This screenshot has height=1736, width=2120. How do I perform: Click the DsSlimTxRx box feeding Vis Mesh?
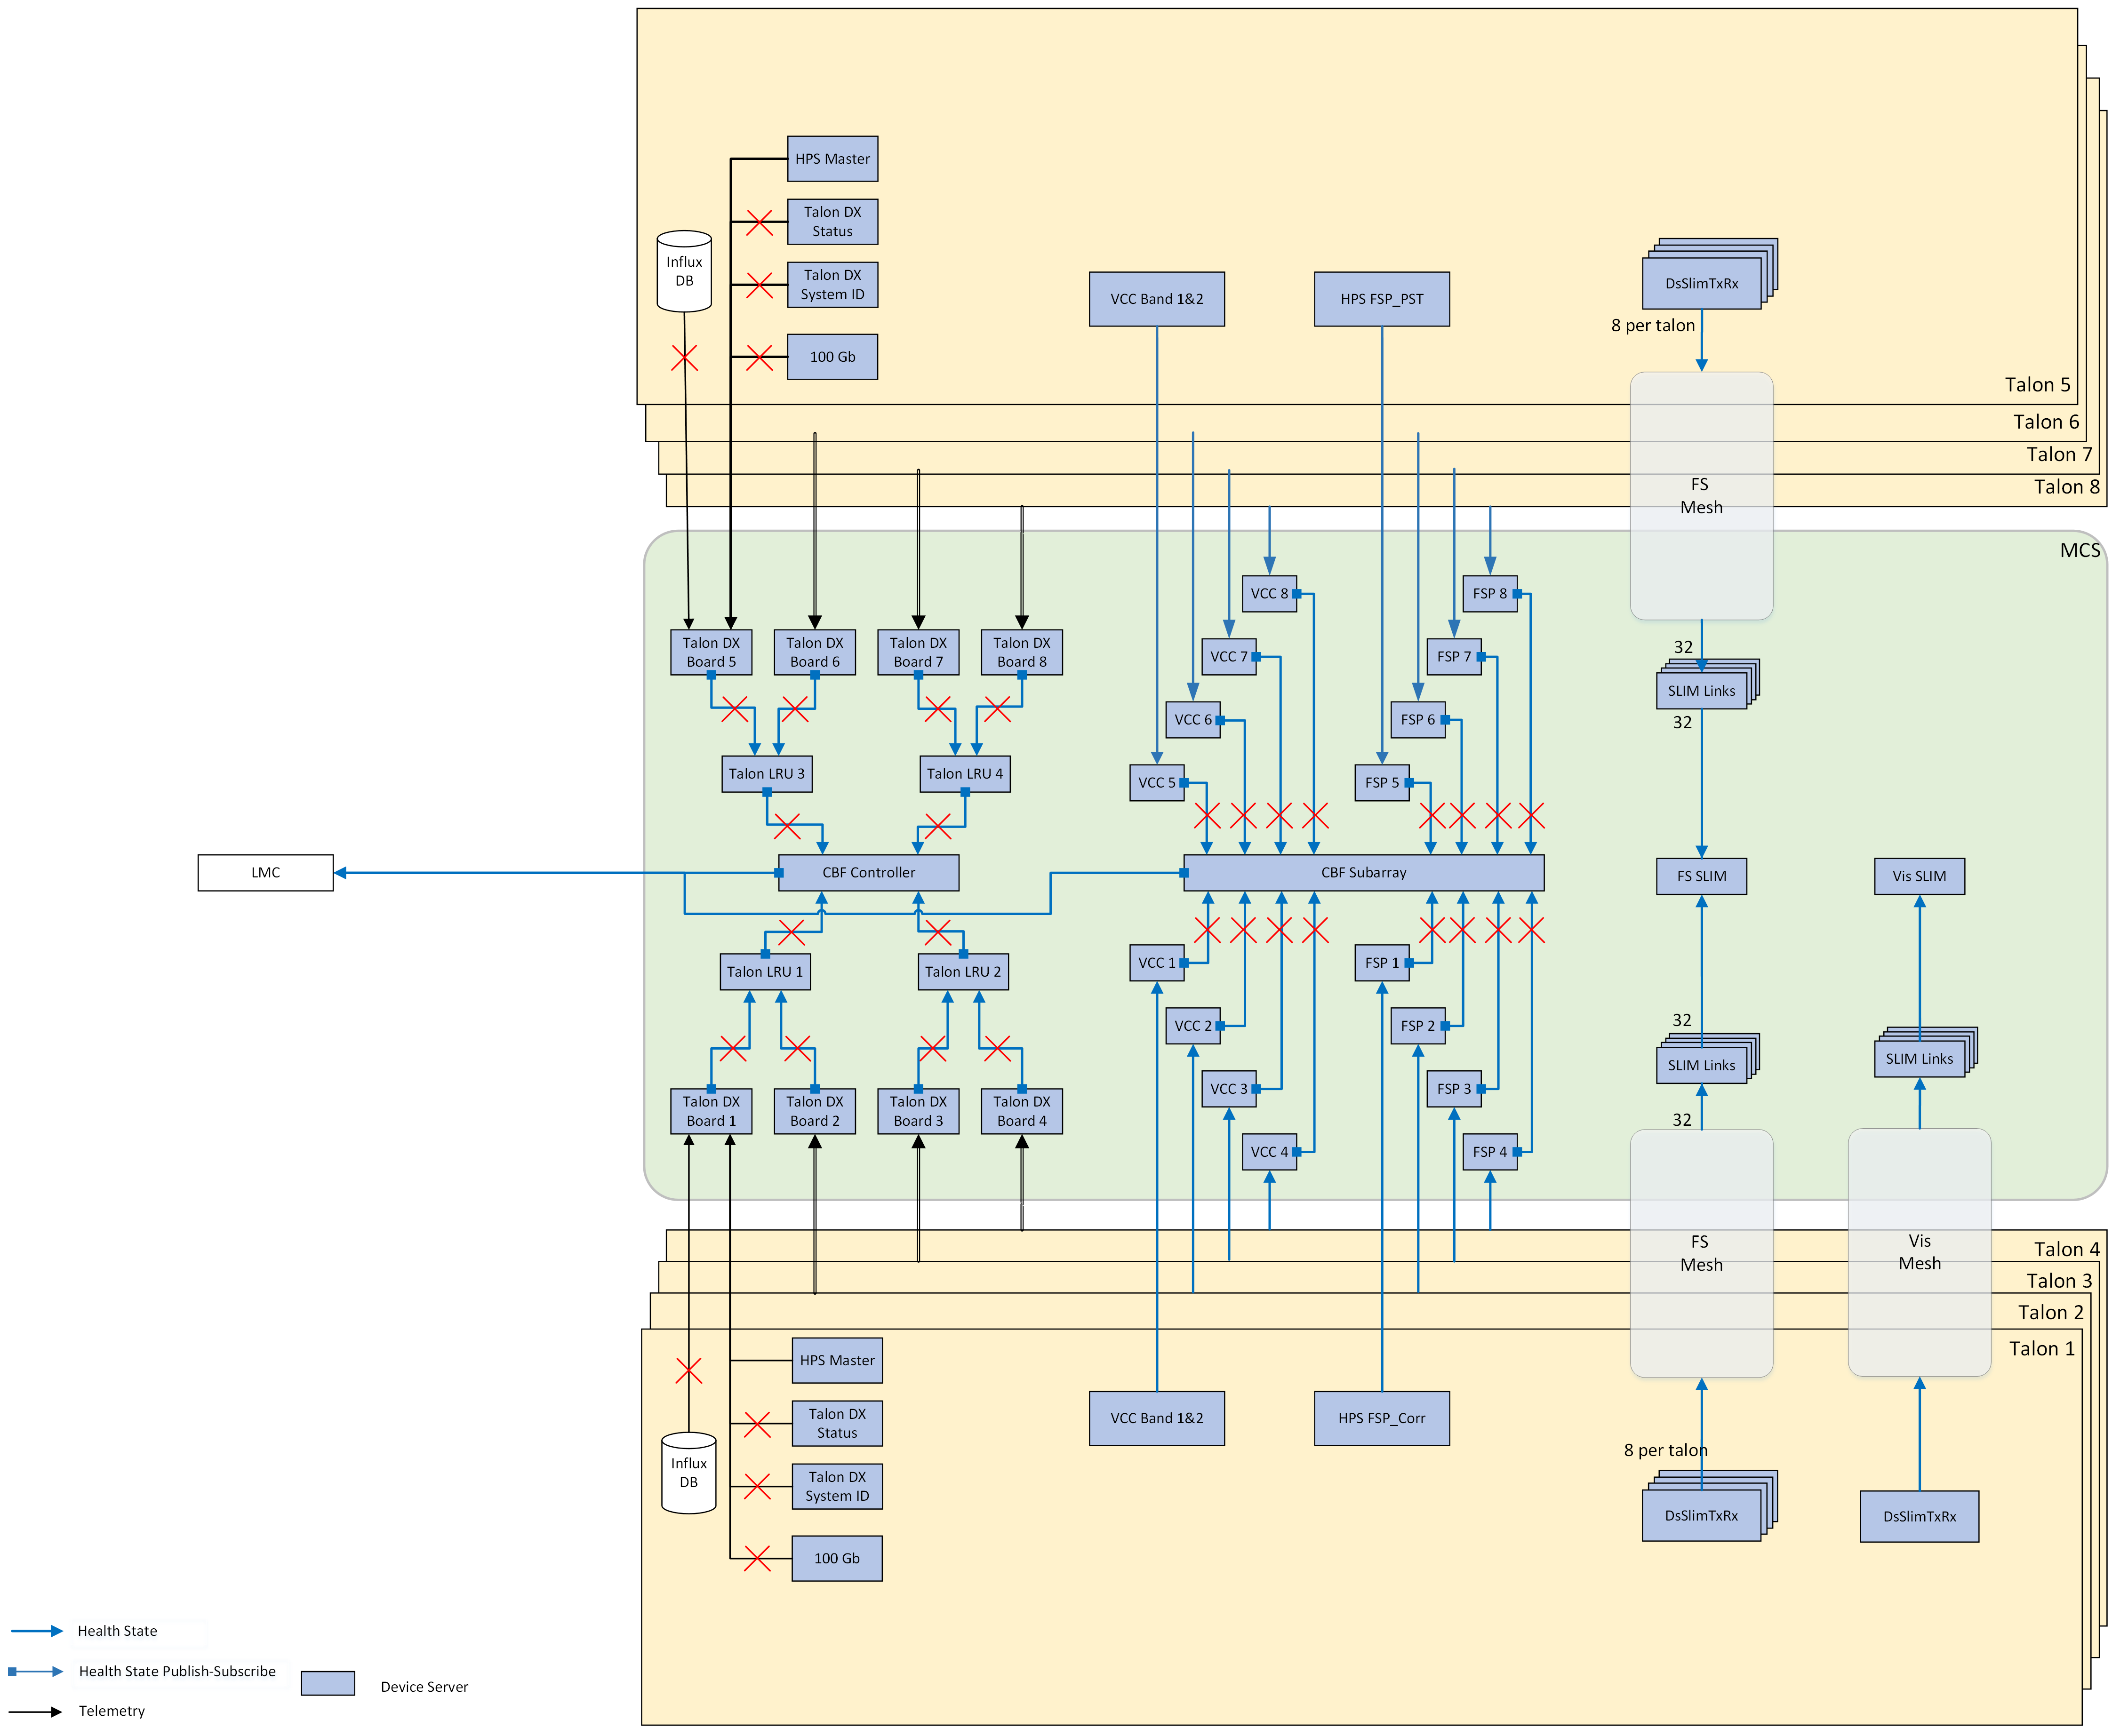click(x=1919, y=1517)
